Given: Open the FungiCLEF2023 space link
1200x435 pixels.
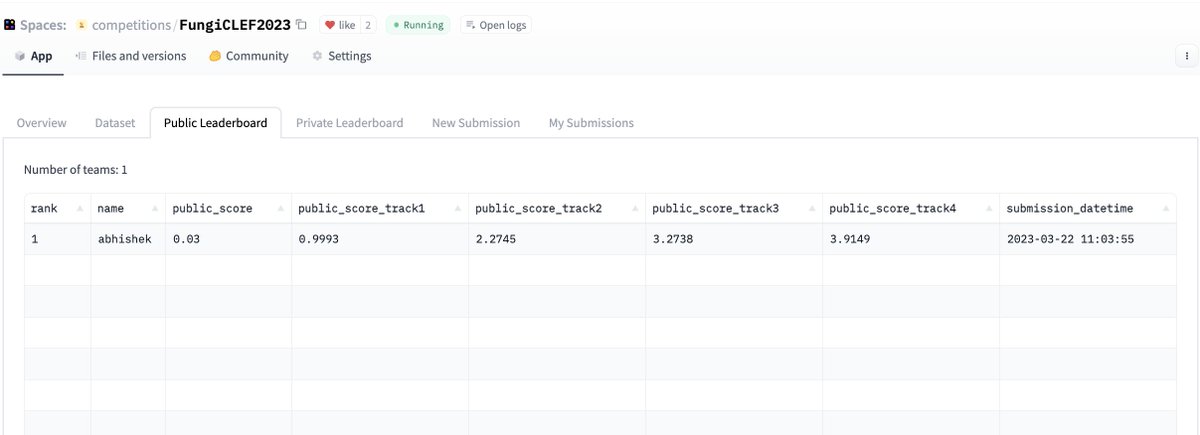Looking at the screenshot, I should click(235, 25).
